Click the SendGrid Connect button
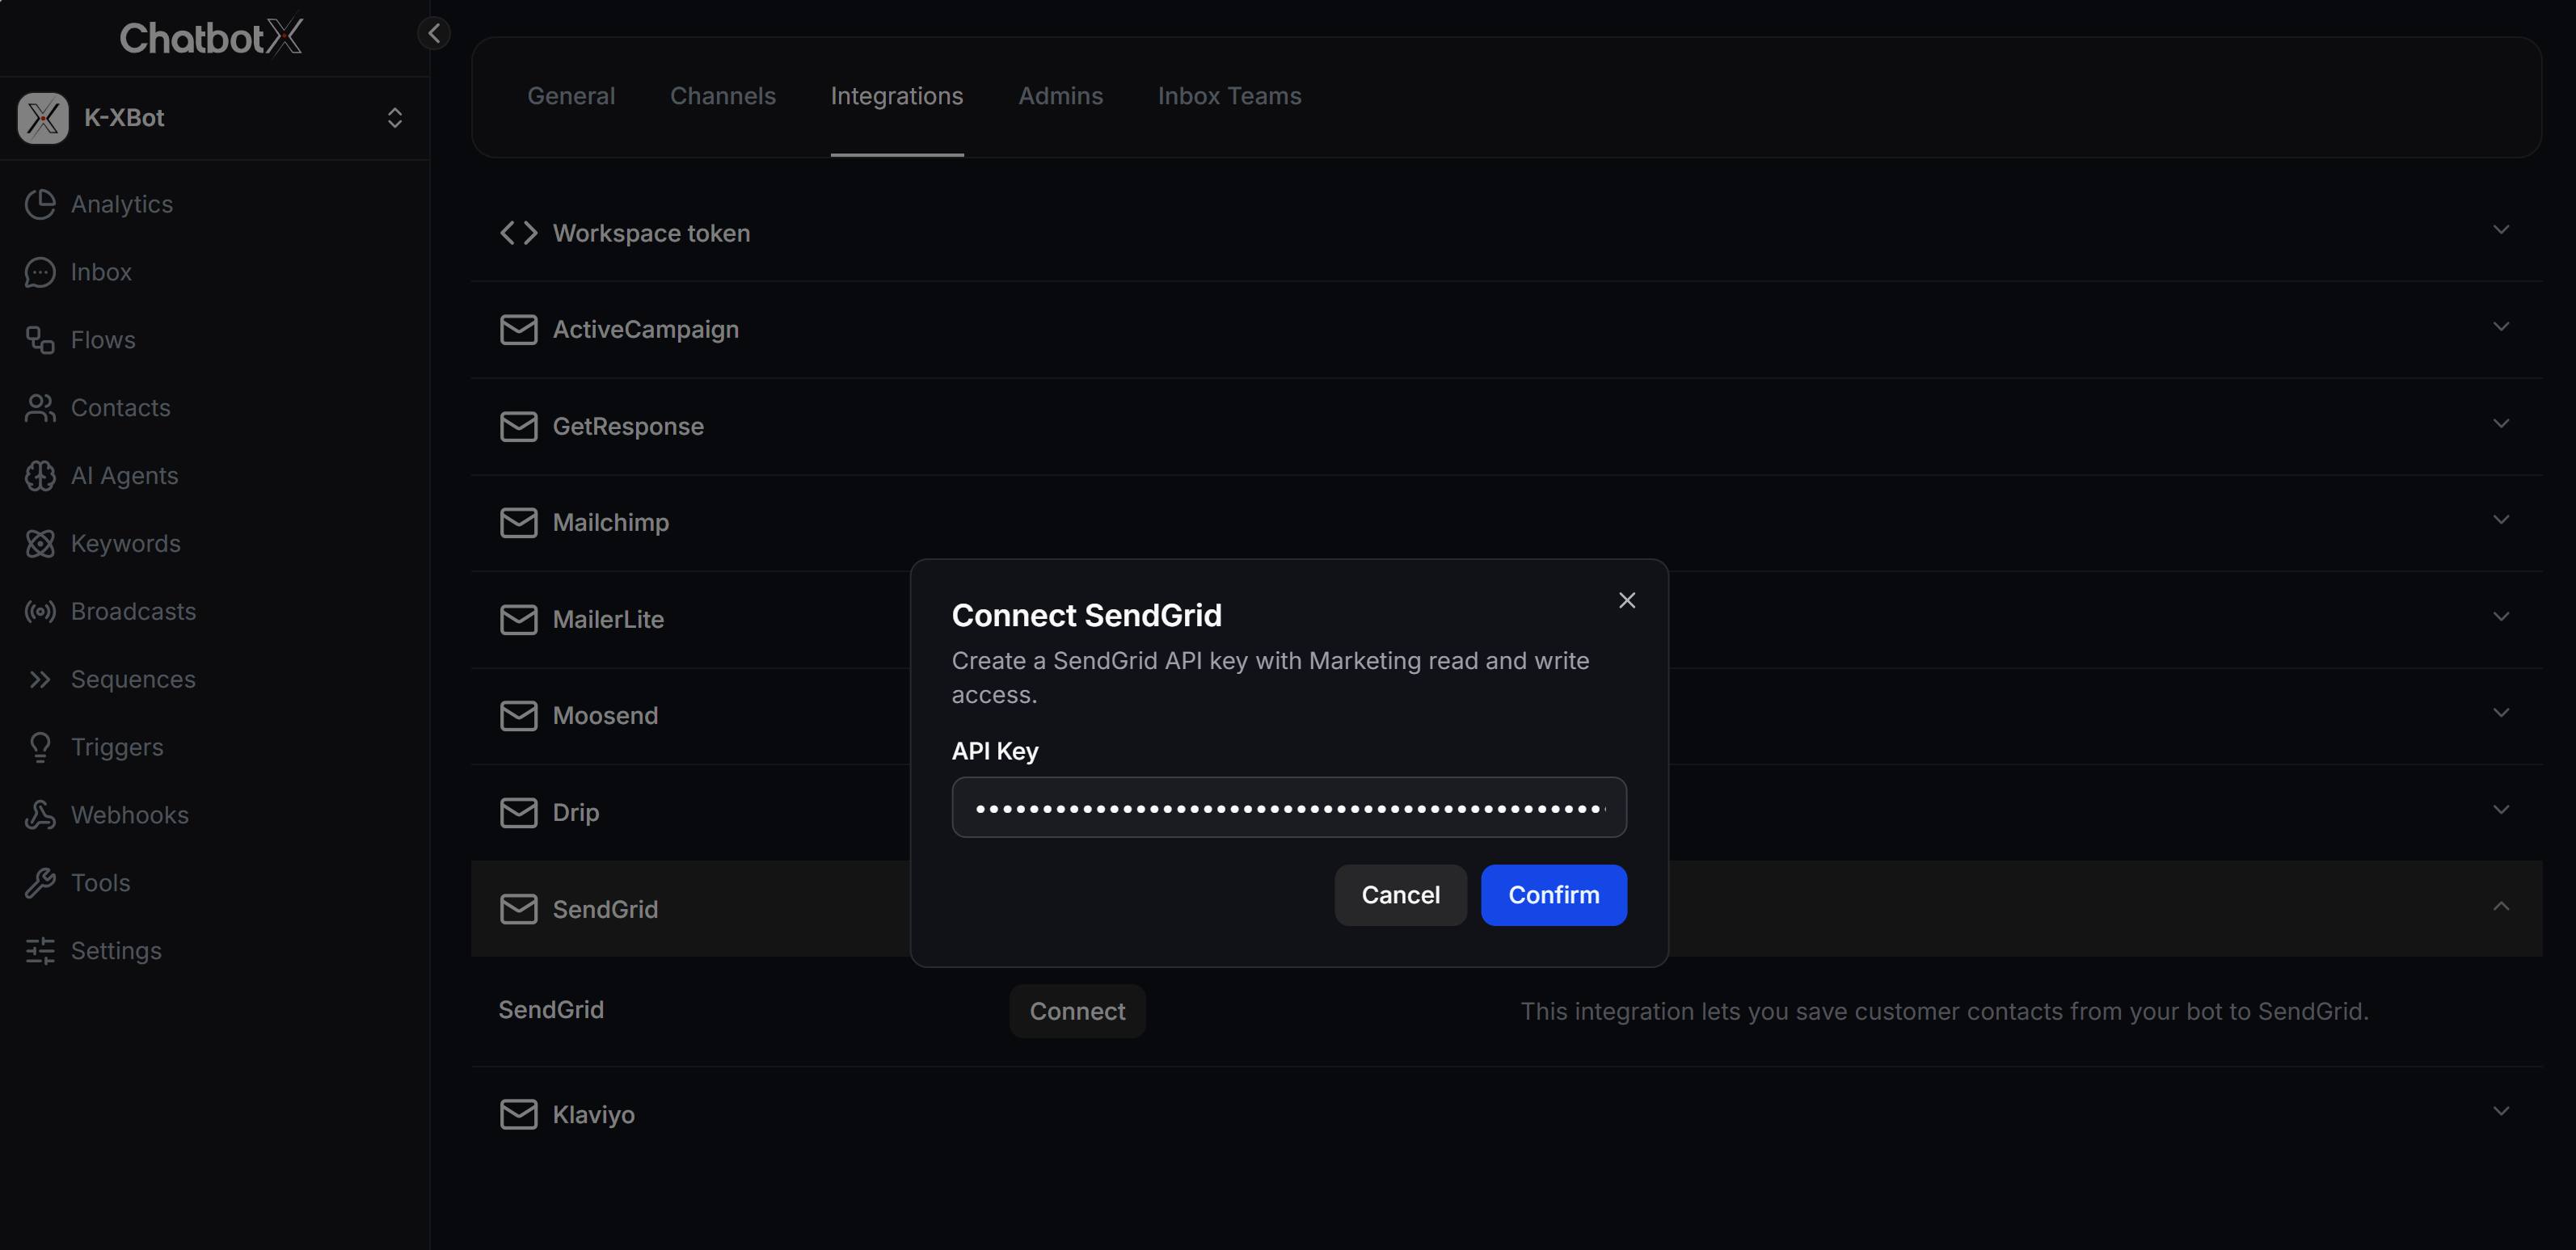Screen dimensions: 2576x1250 coord(1077,1012)
